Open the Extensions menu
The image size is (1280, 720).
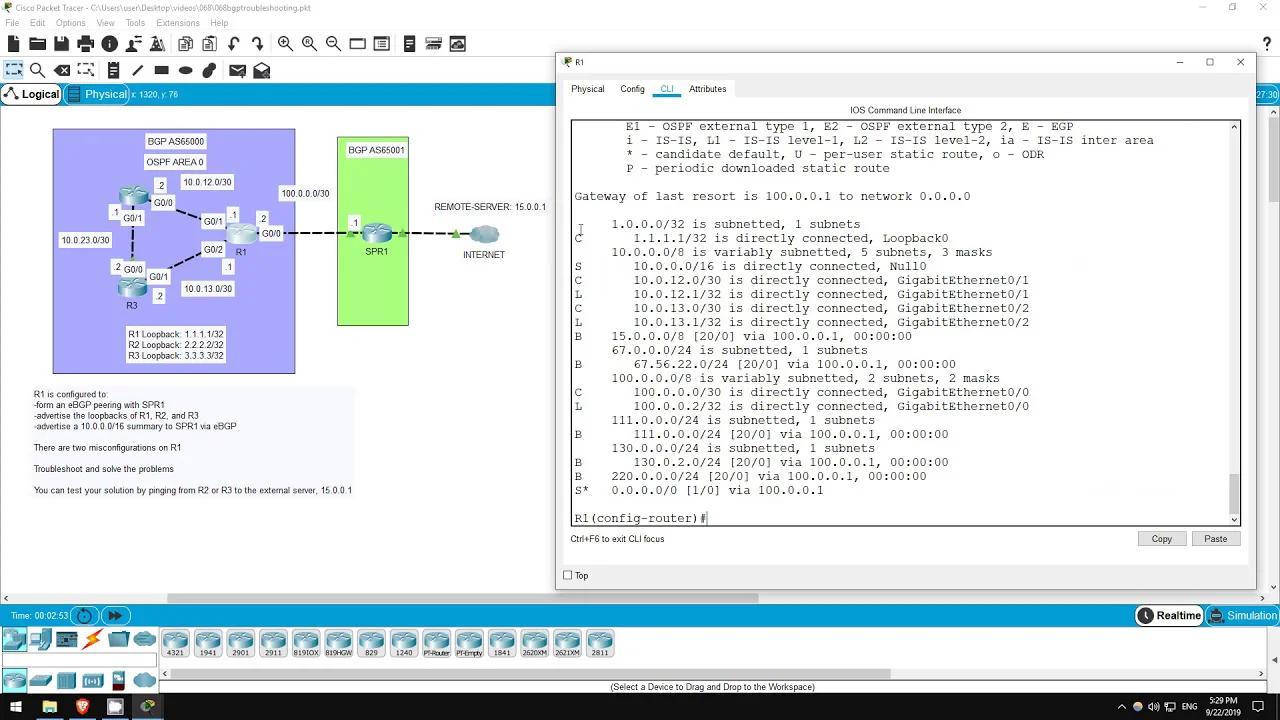click(178, 22)
